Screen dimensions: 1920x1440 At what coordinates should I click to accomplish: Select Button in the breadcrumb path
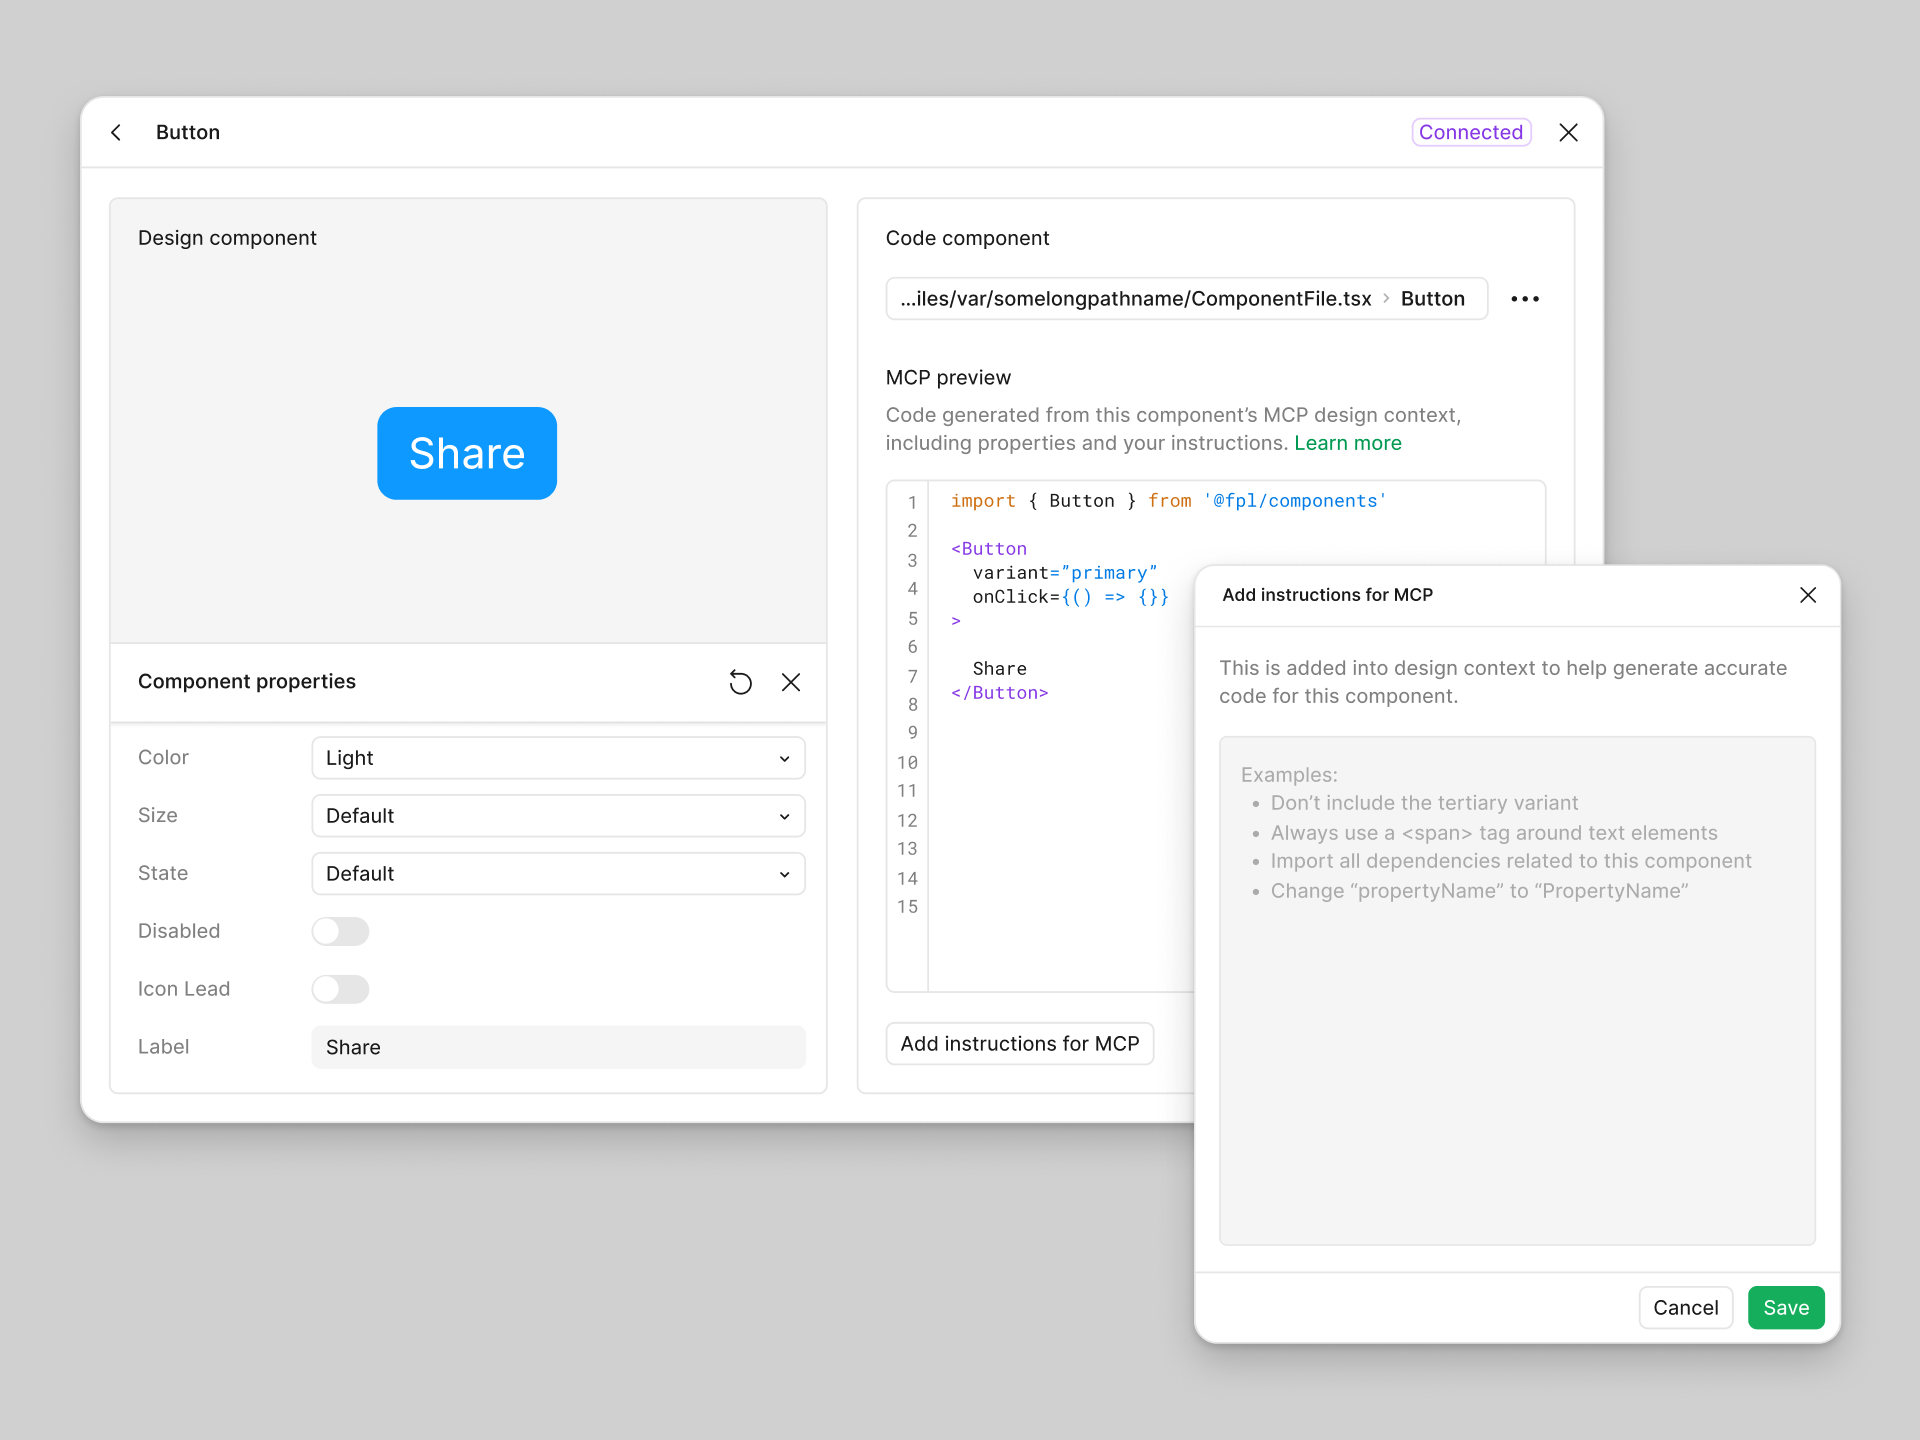click(1433, 298)
